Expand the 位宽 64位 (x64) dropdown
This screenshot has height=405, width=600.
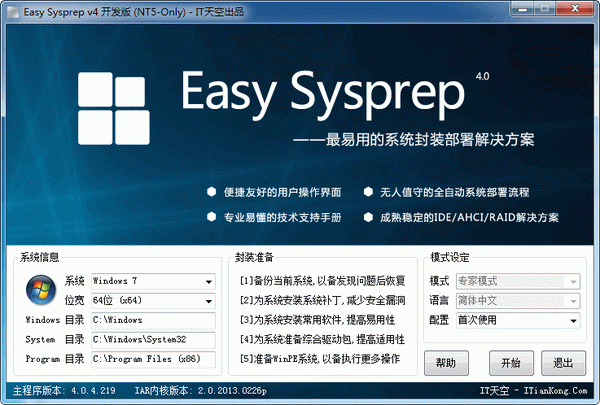pos(153,301)
